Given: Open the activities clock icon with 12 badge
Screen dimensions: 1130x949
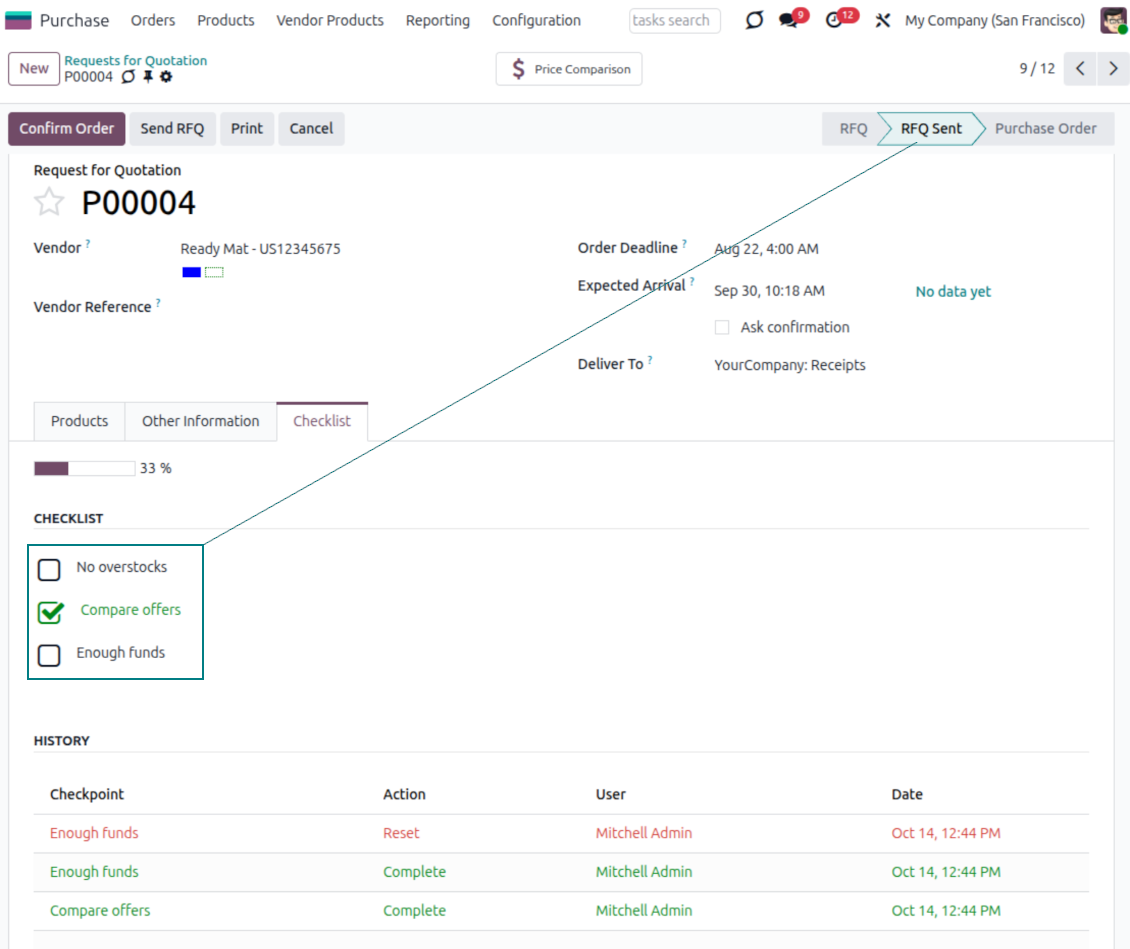Looking at the screenshot, I should coord(835,21).
